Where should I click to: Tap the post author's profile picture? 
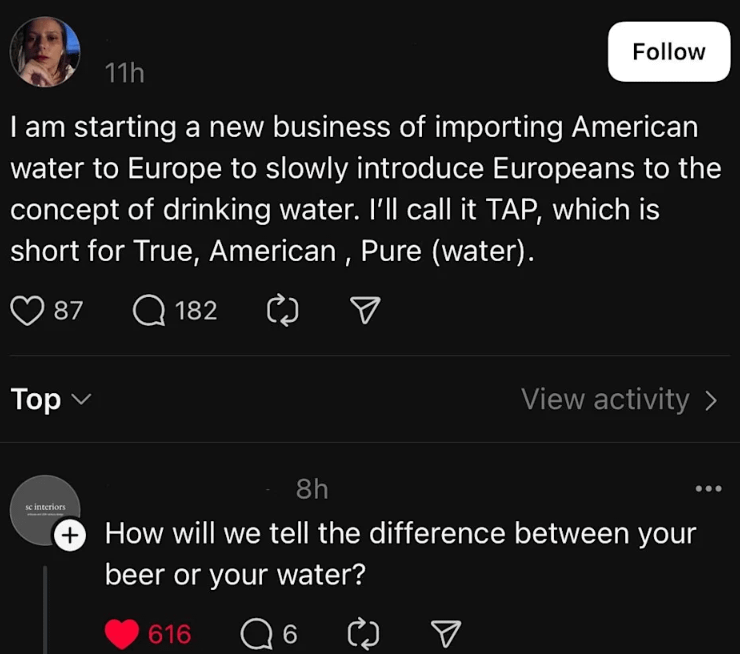(45, 51)
